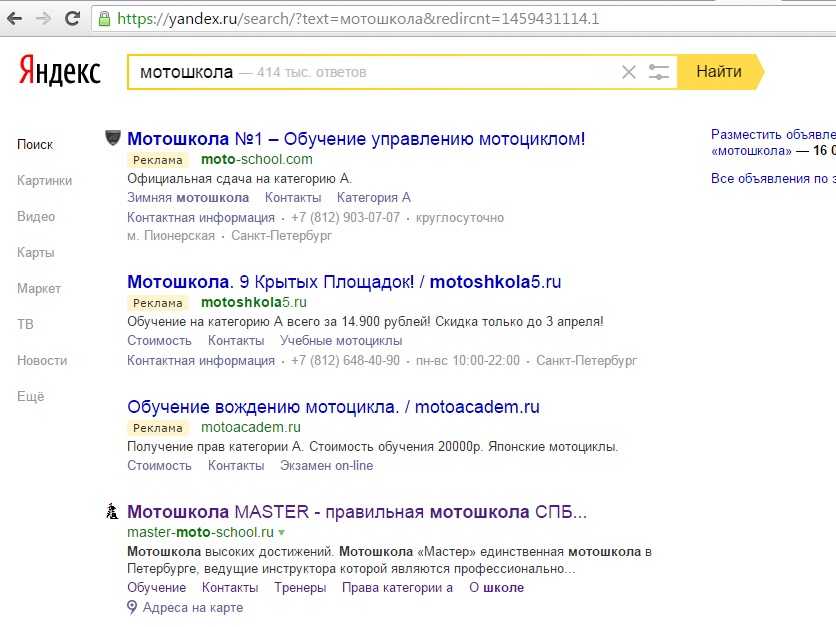
Task: Open the Экзамен on-line sitelink
Action: click(327, 466)
